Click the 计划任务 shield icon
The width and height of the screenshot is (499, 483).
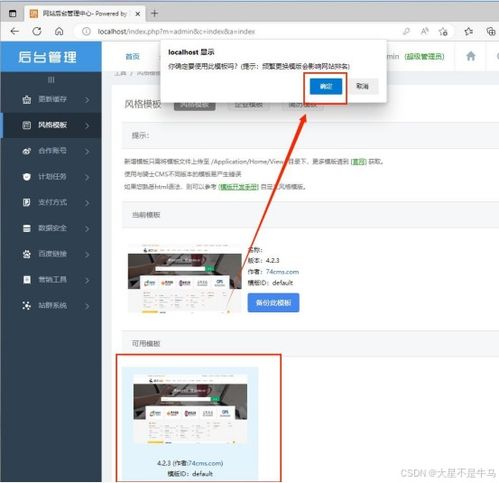(x=27, y=177)
